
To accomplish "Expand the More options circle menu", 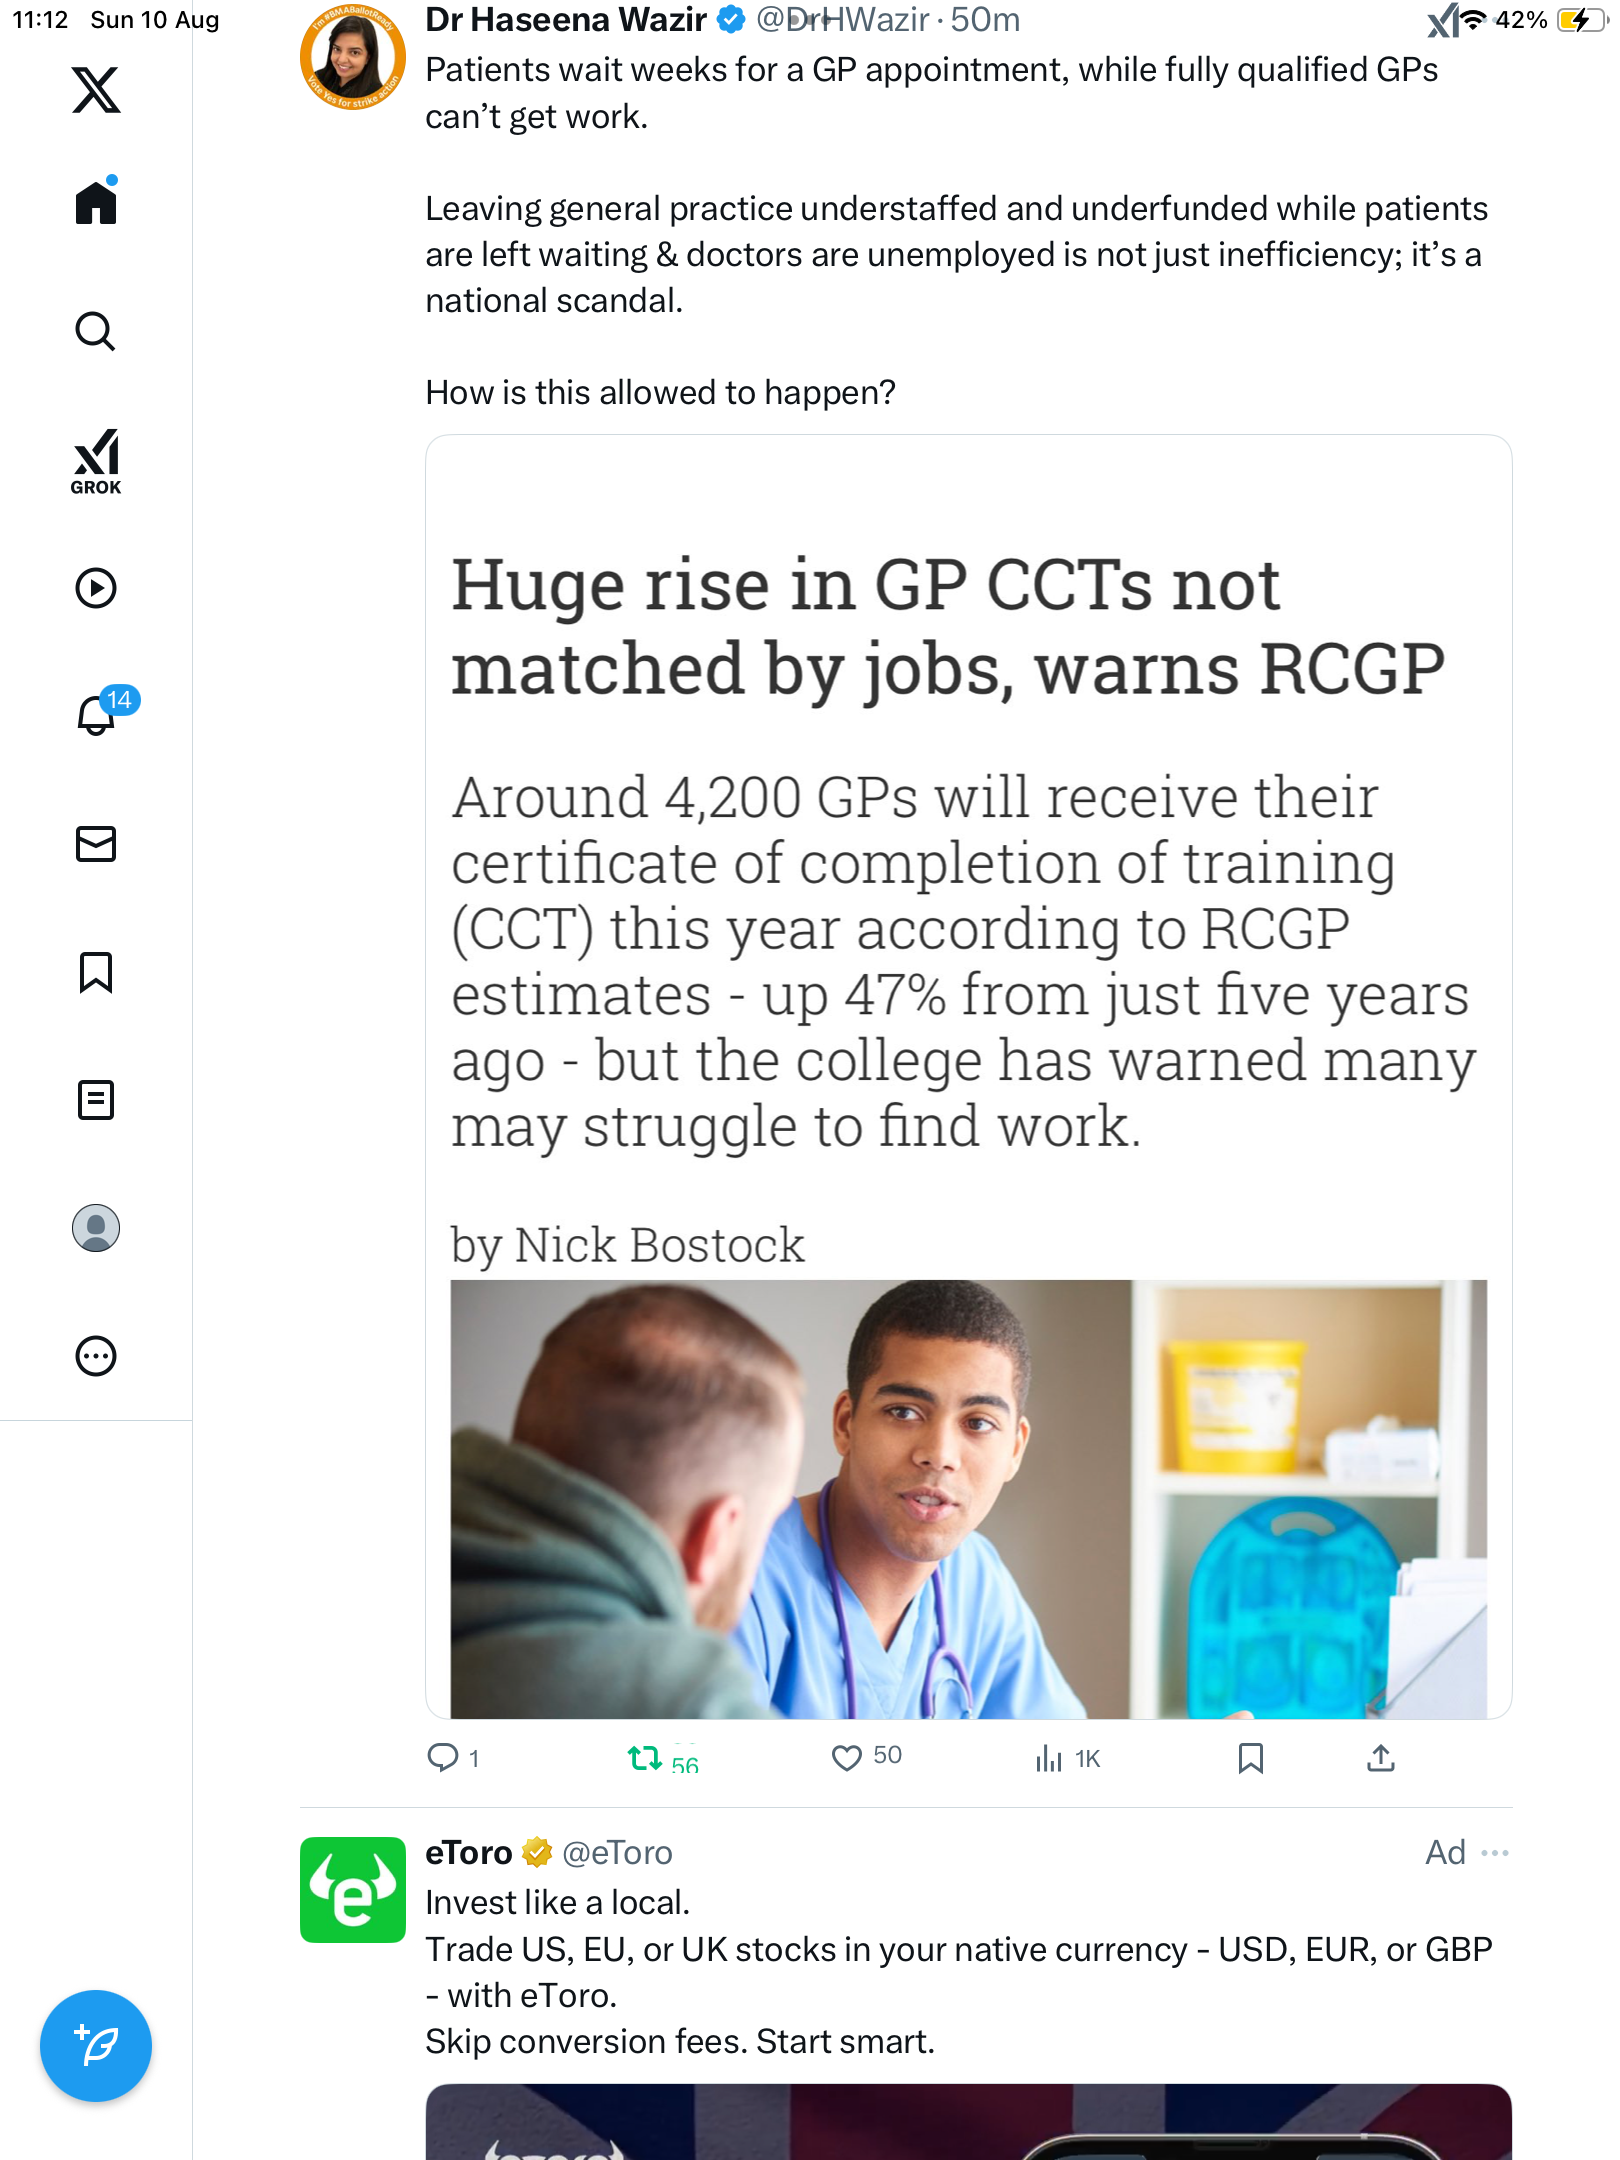I will [96, 1356].
